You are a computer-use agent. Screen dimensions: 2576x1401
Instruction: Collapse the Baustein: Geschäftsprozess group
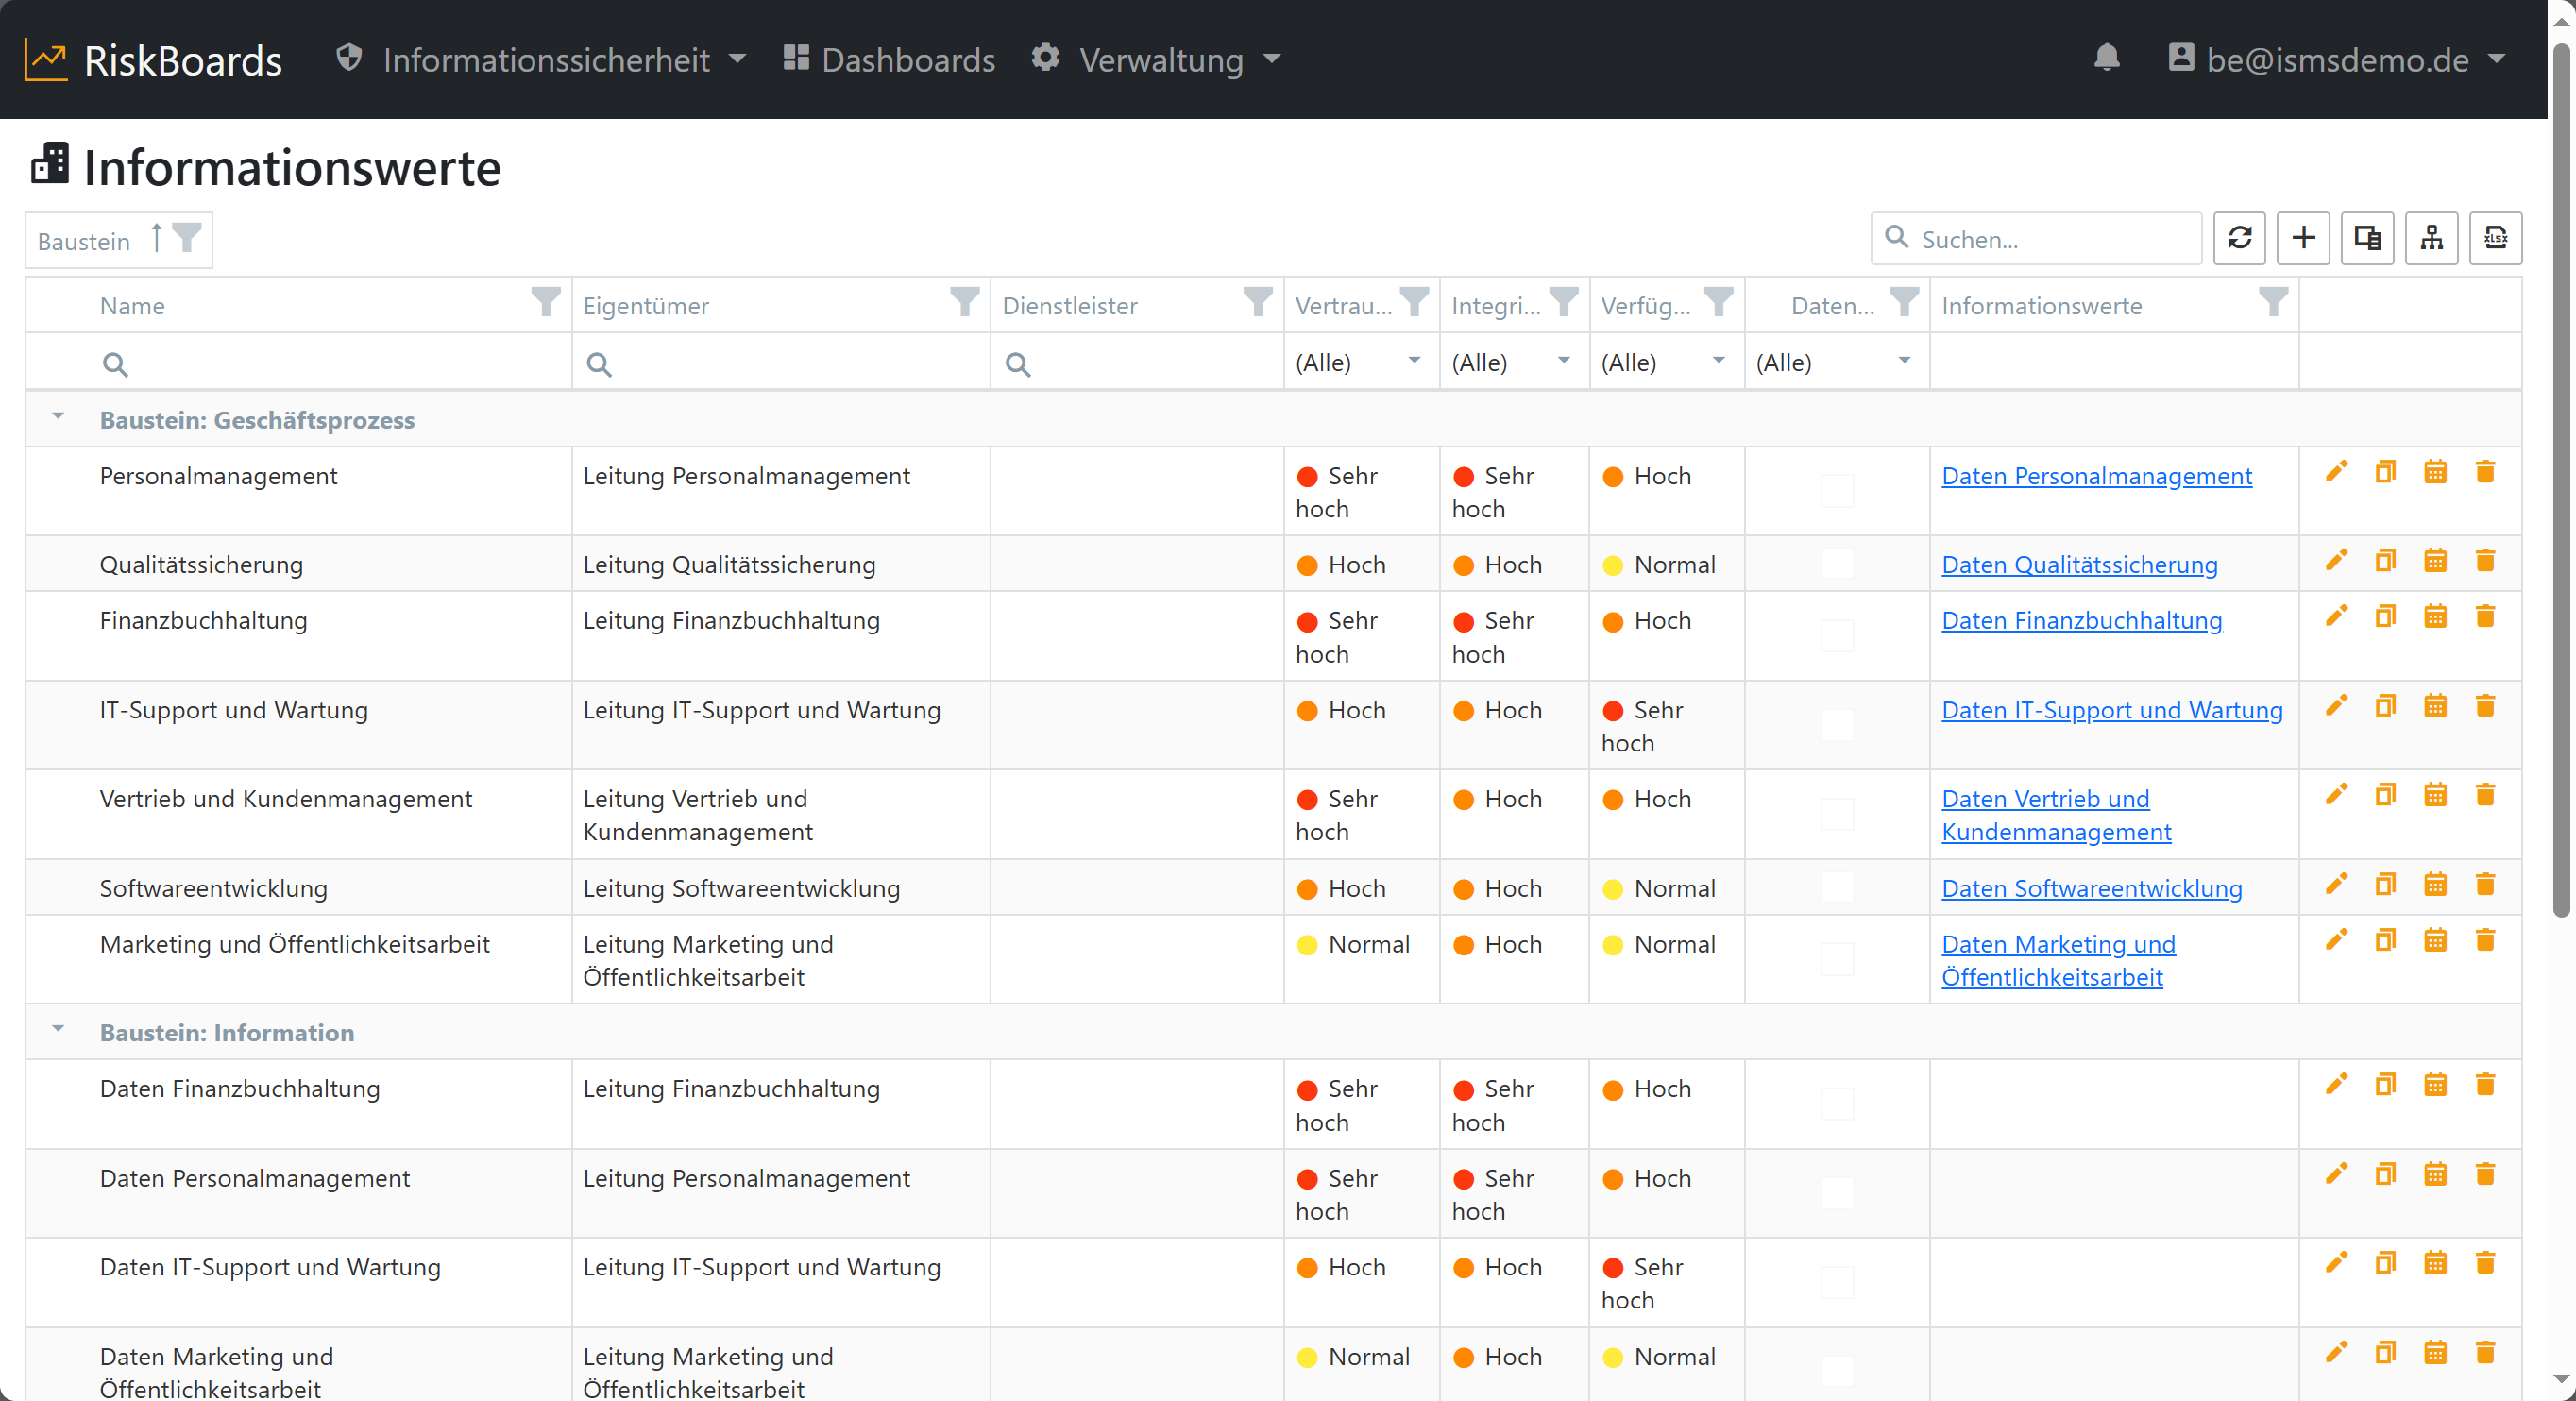click(x=58, y=417)
